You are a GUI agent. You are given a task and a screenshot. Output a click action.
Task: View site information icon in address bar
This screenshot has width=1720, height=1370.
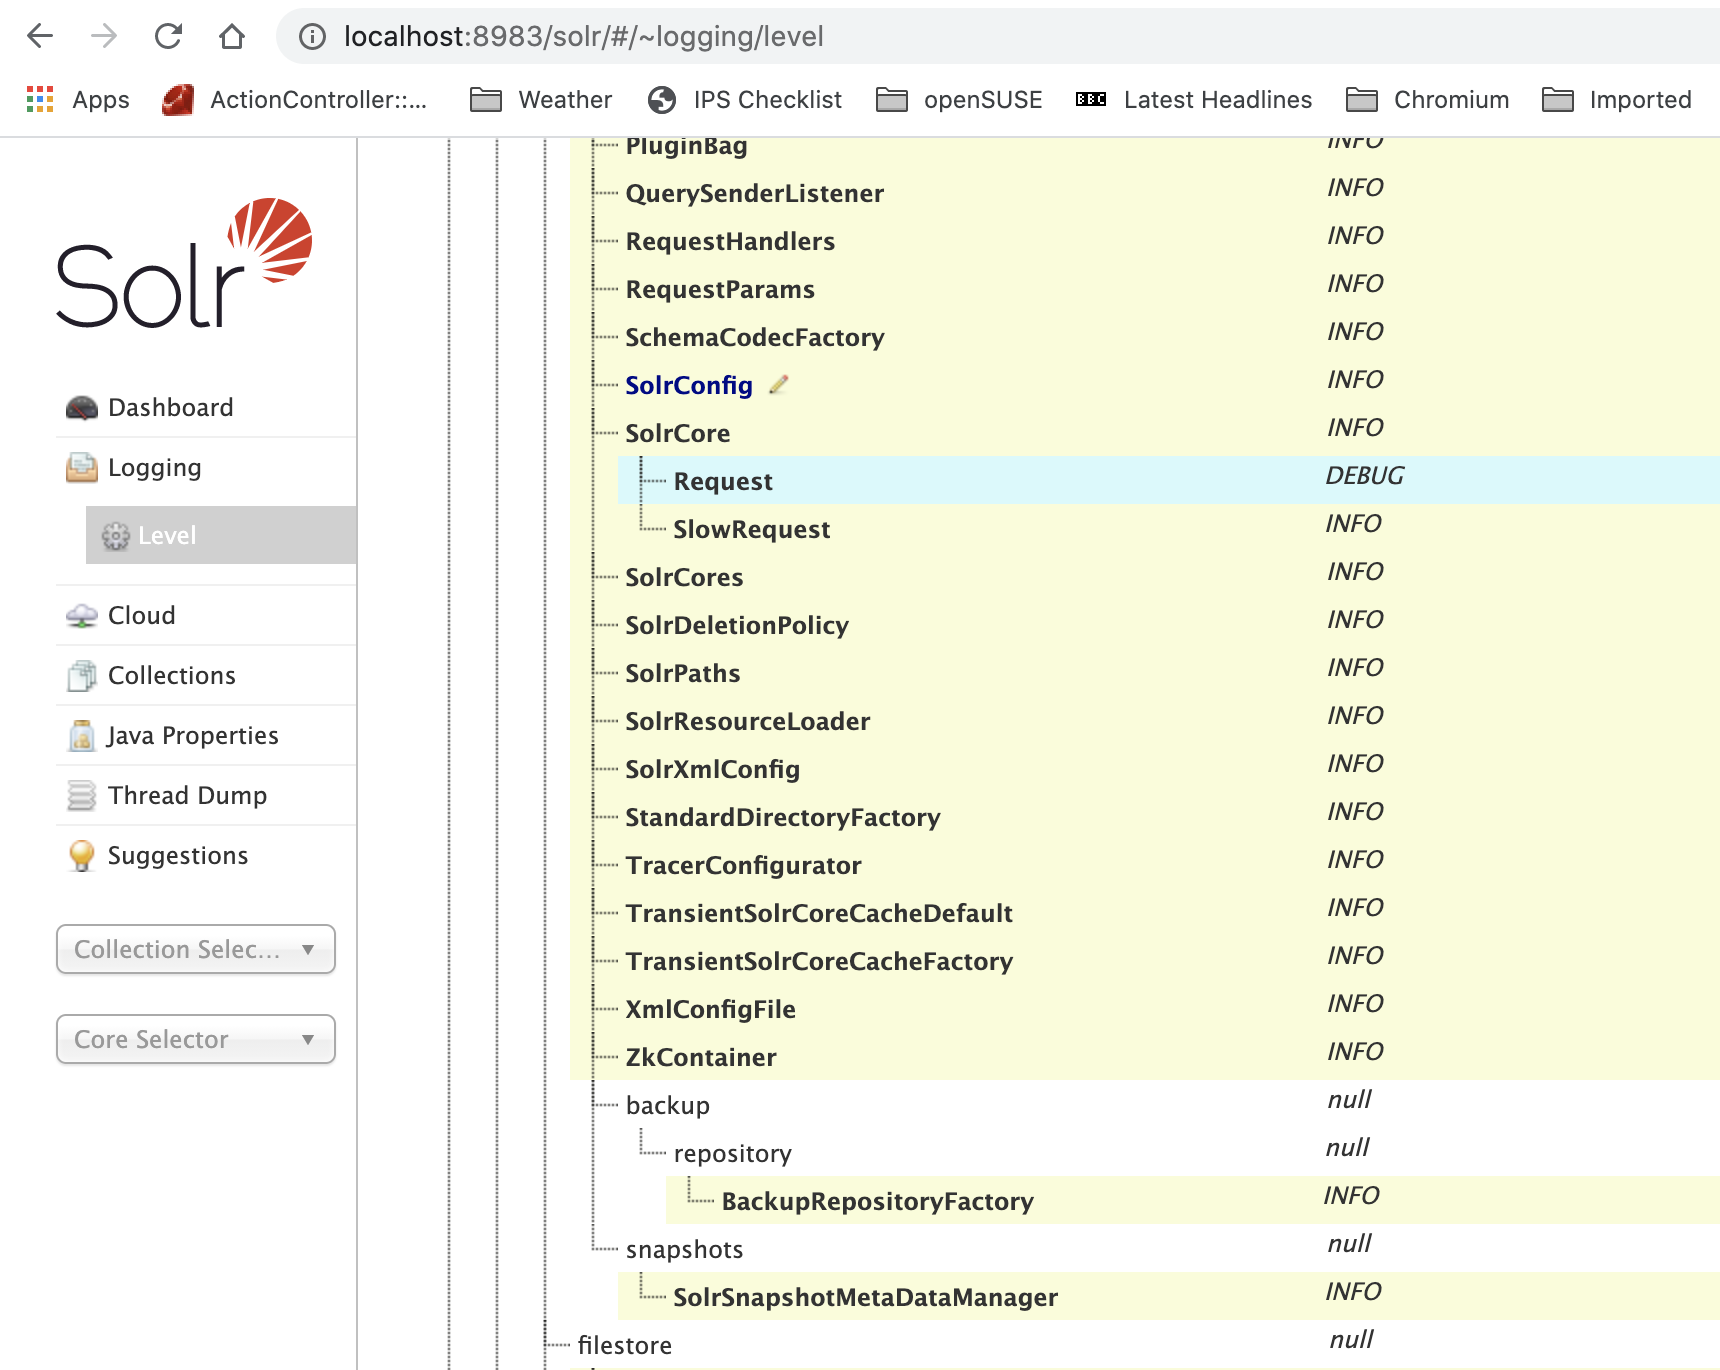coord(313,37)
